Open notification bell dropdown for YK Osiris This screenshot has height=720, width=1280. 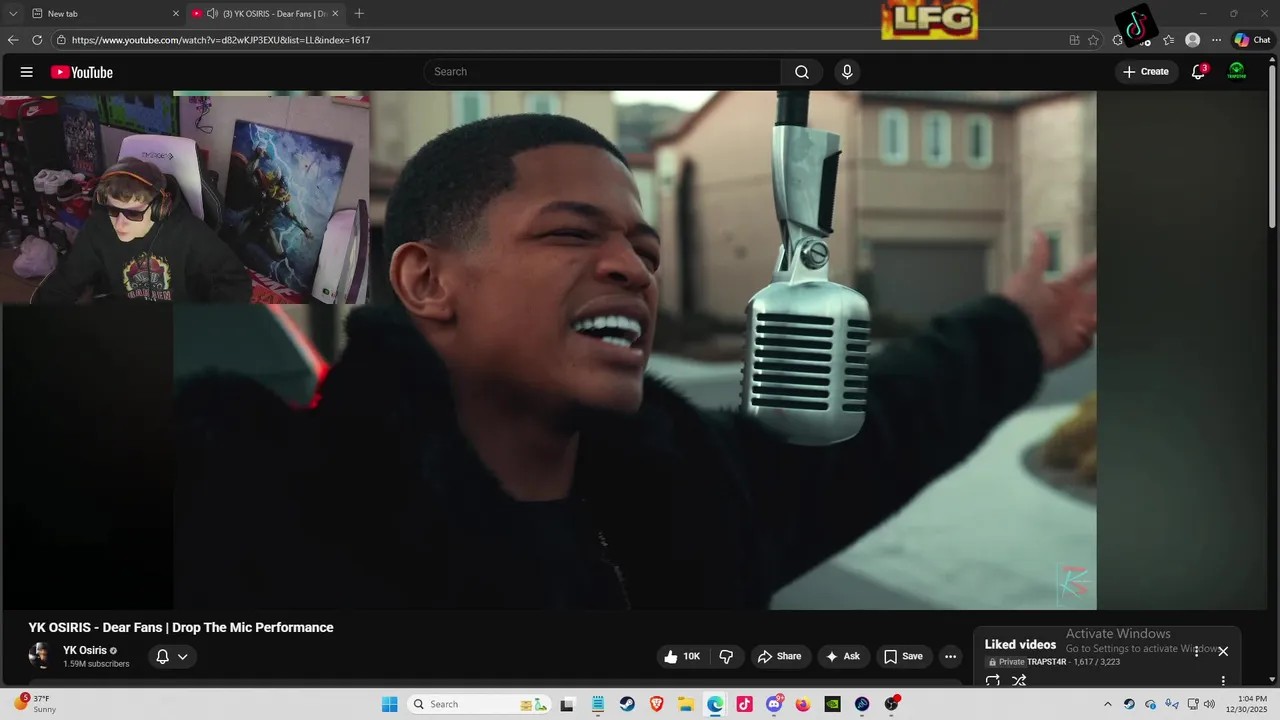coord(172,657)
